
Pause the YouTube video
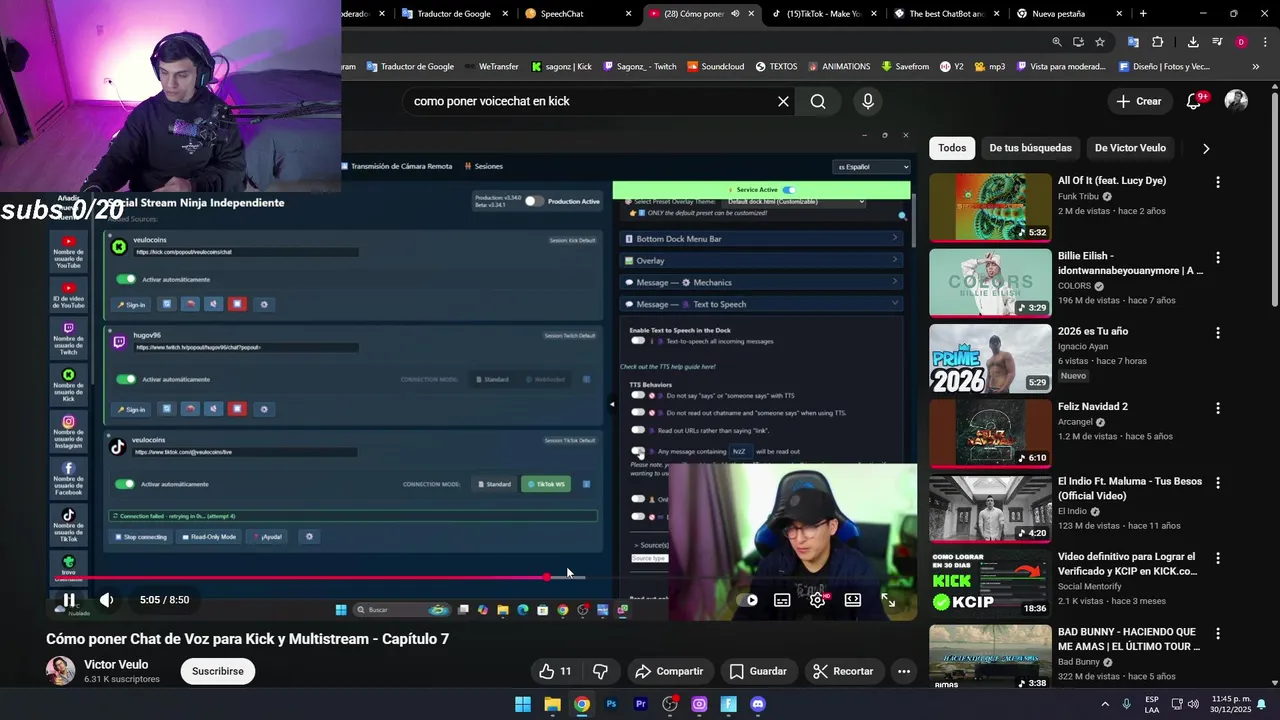tap(69, 600)
